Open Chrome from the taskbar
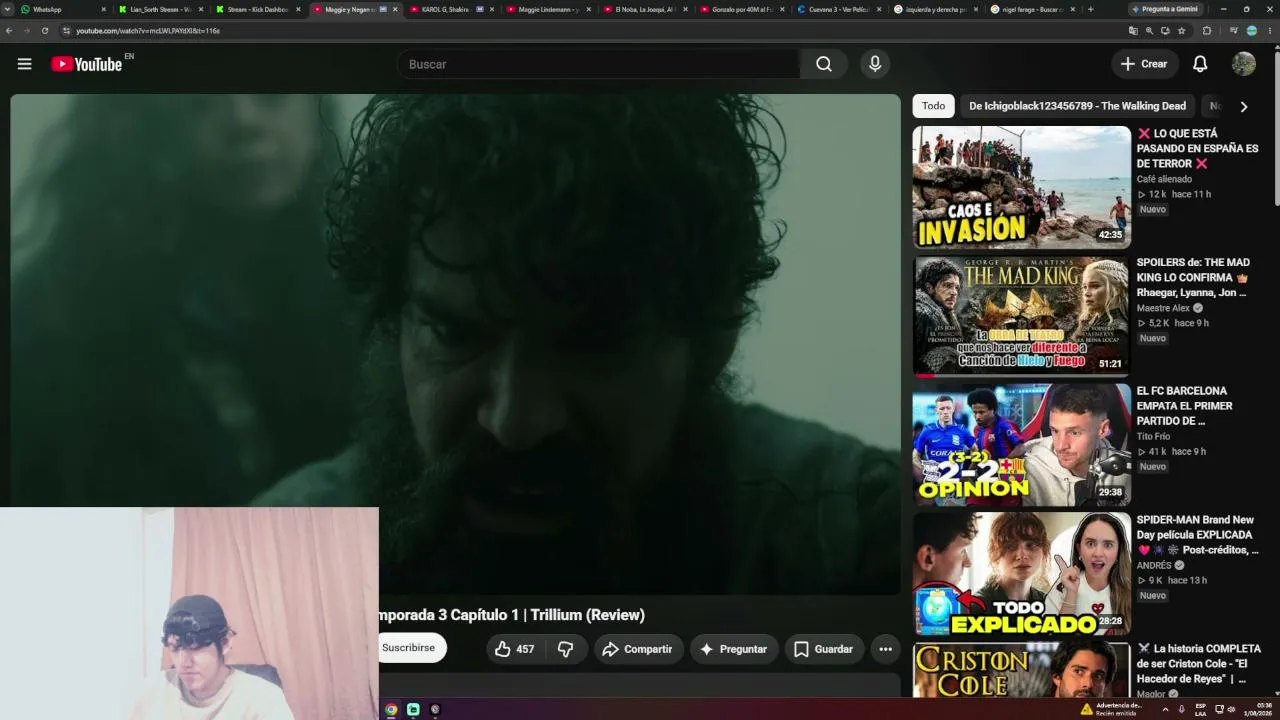Screen dimensions: 1280x720 click(x=391, y=709)
